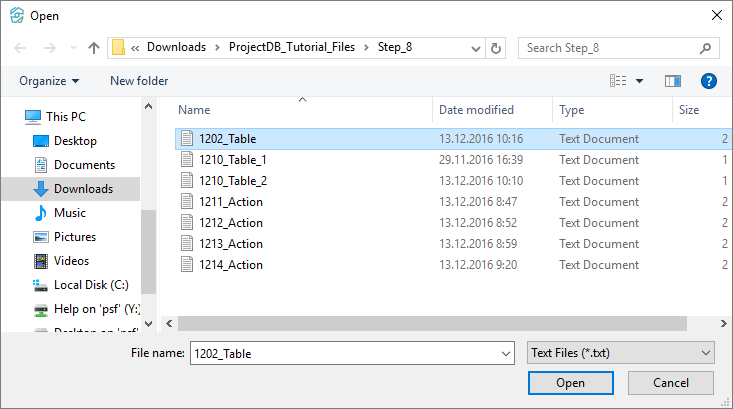733x409 pixels.
Task: Open the File name history dropdown
Action: (504, 353)
